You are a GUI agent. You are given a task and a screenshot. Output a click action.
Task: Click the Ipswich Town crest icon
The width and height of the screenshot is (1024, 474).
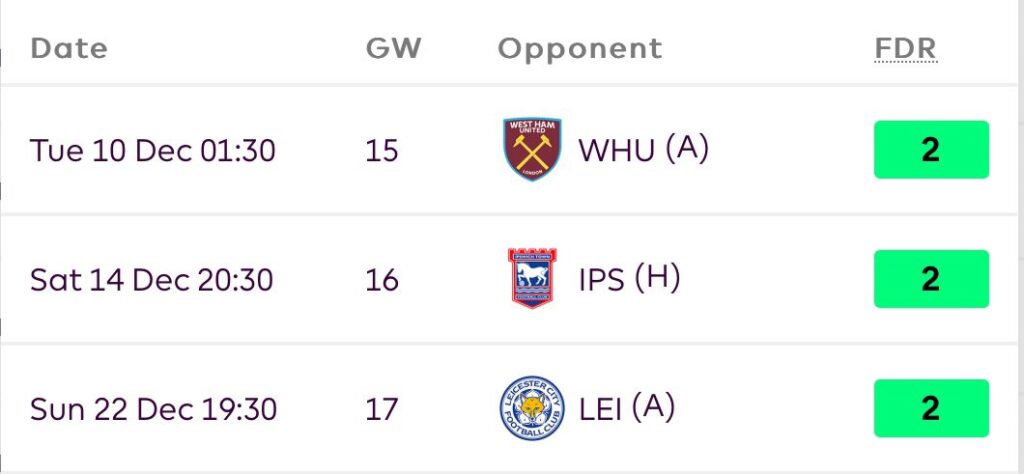click(532, 279)
